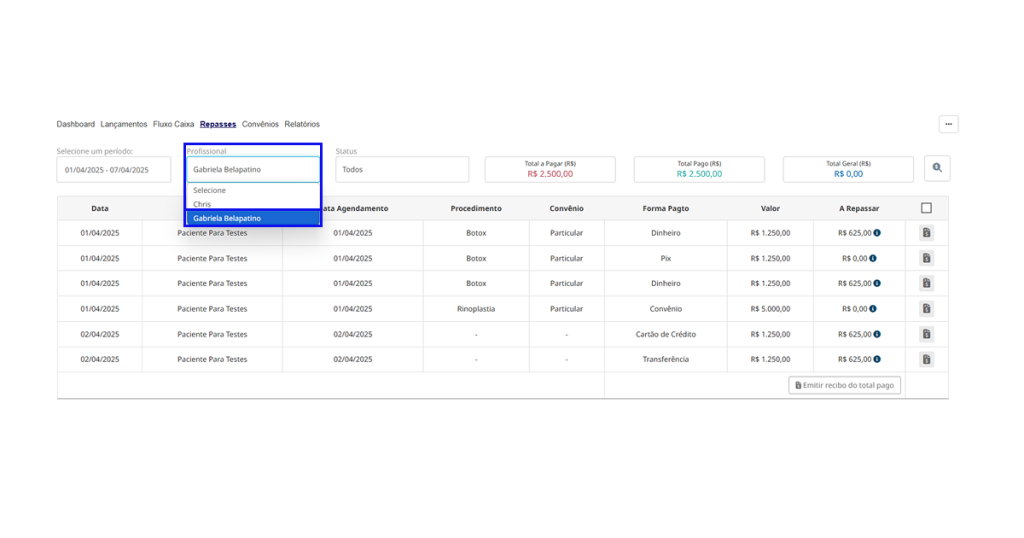
Task: Click the 'Pix' payment method cell
Action: pos(665,258)
